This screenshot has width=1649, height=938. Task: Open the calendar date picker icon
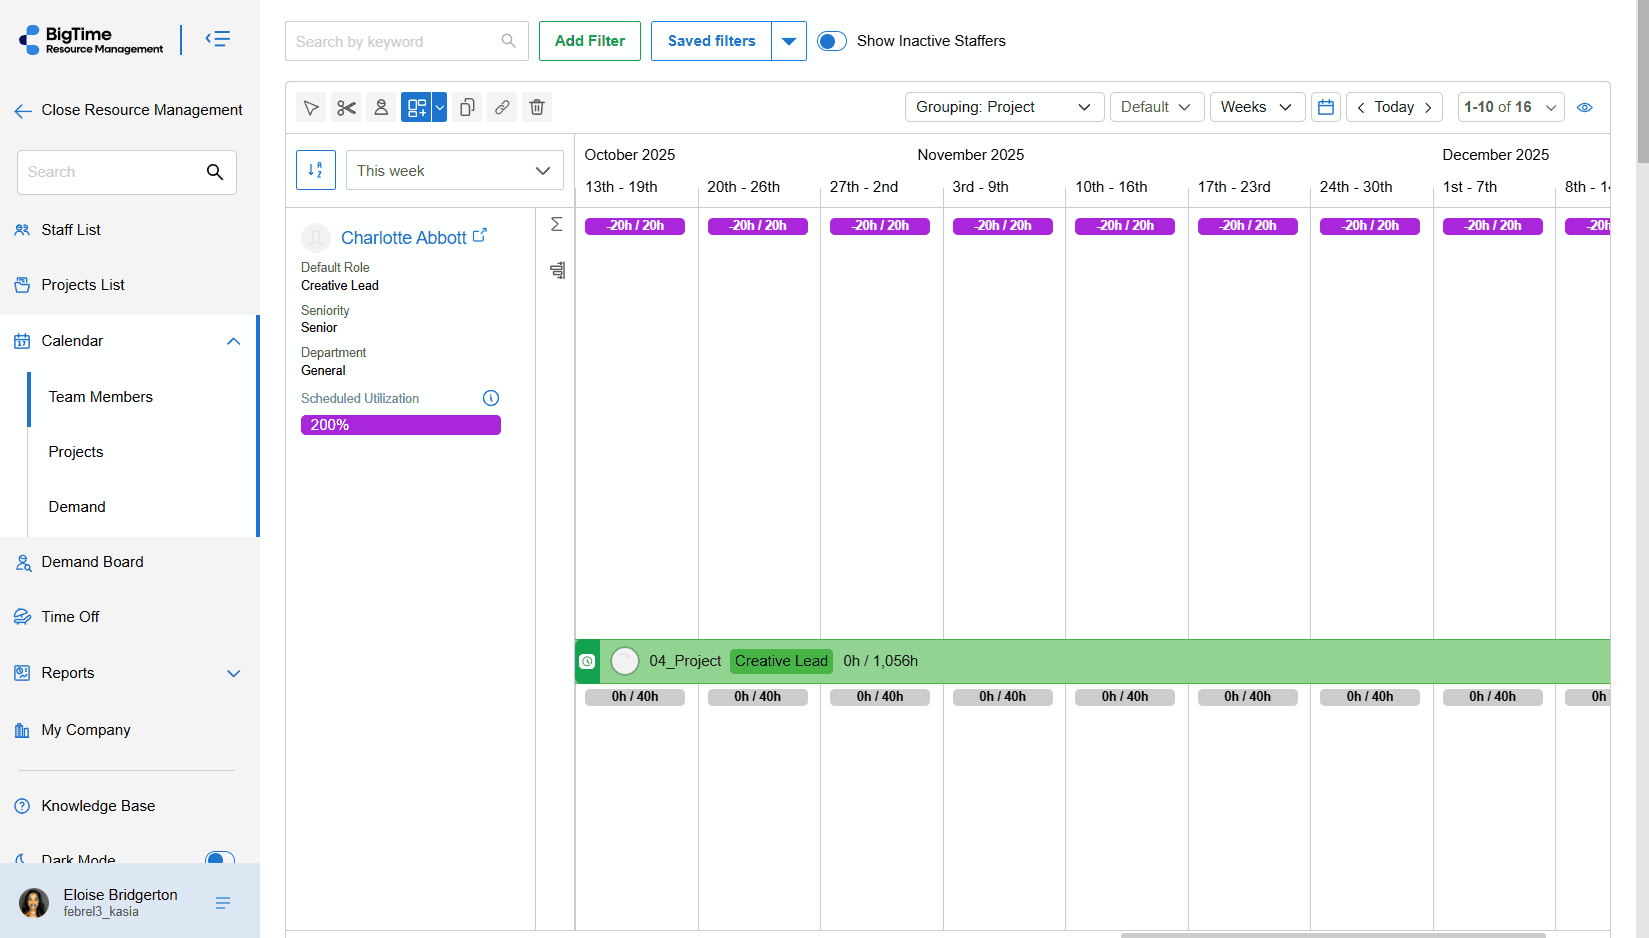[1326, 107]
